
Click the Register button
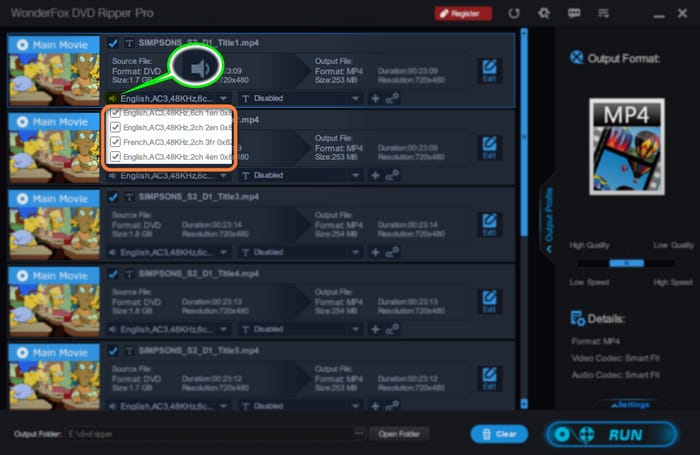(x=463, y=13)
